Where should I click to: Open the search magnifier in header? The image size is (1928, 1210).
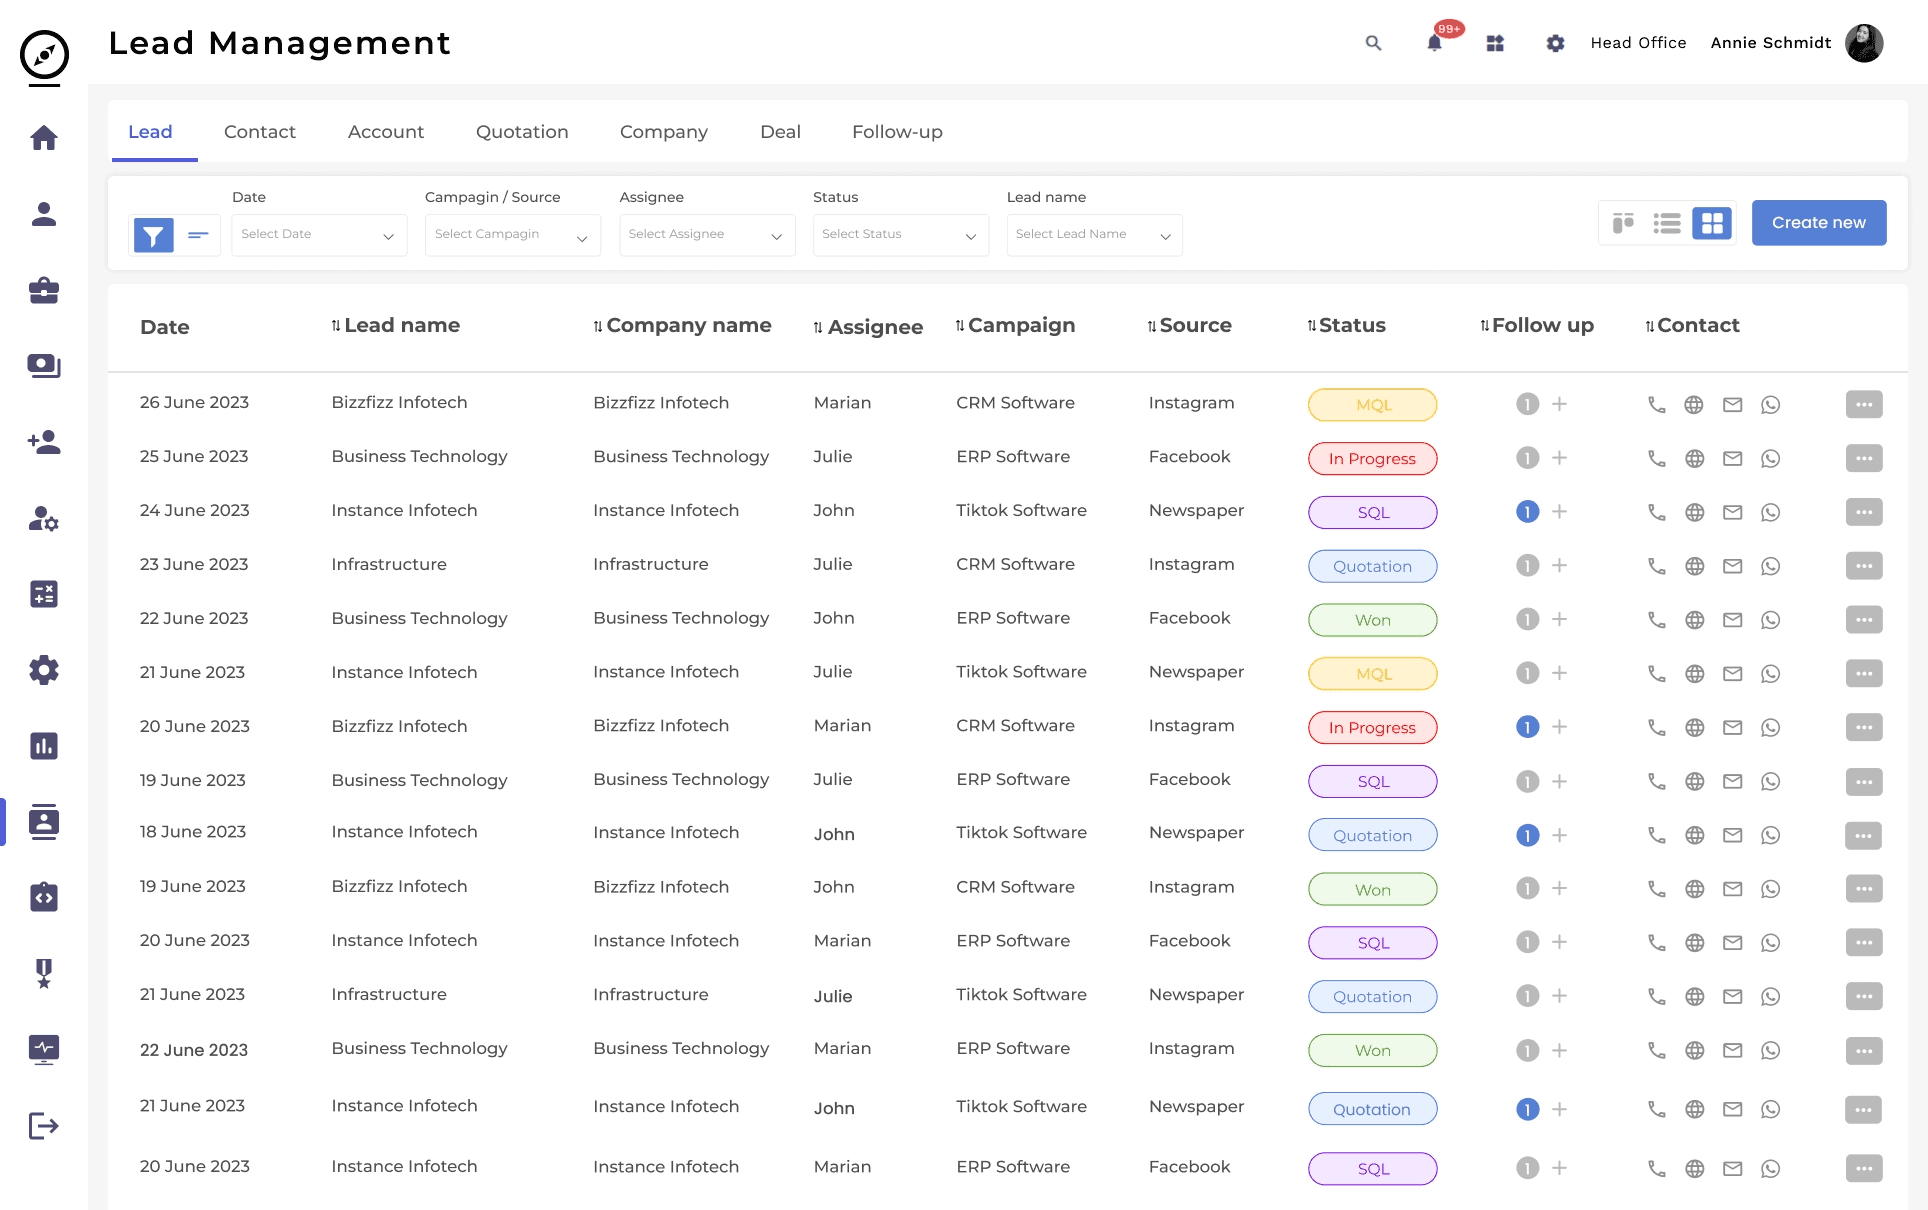(x=1373, y=43)
